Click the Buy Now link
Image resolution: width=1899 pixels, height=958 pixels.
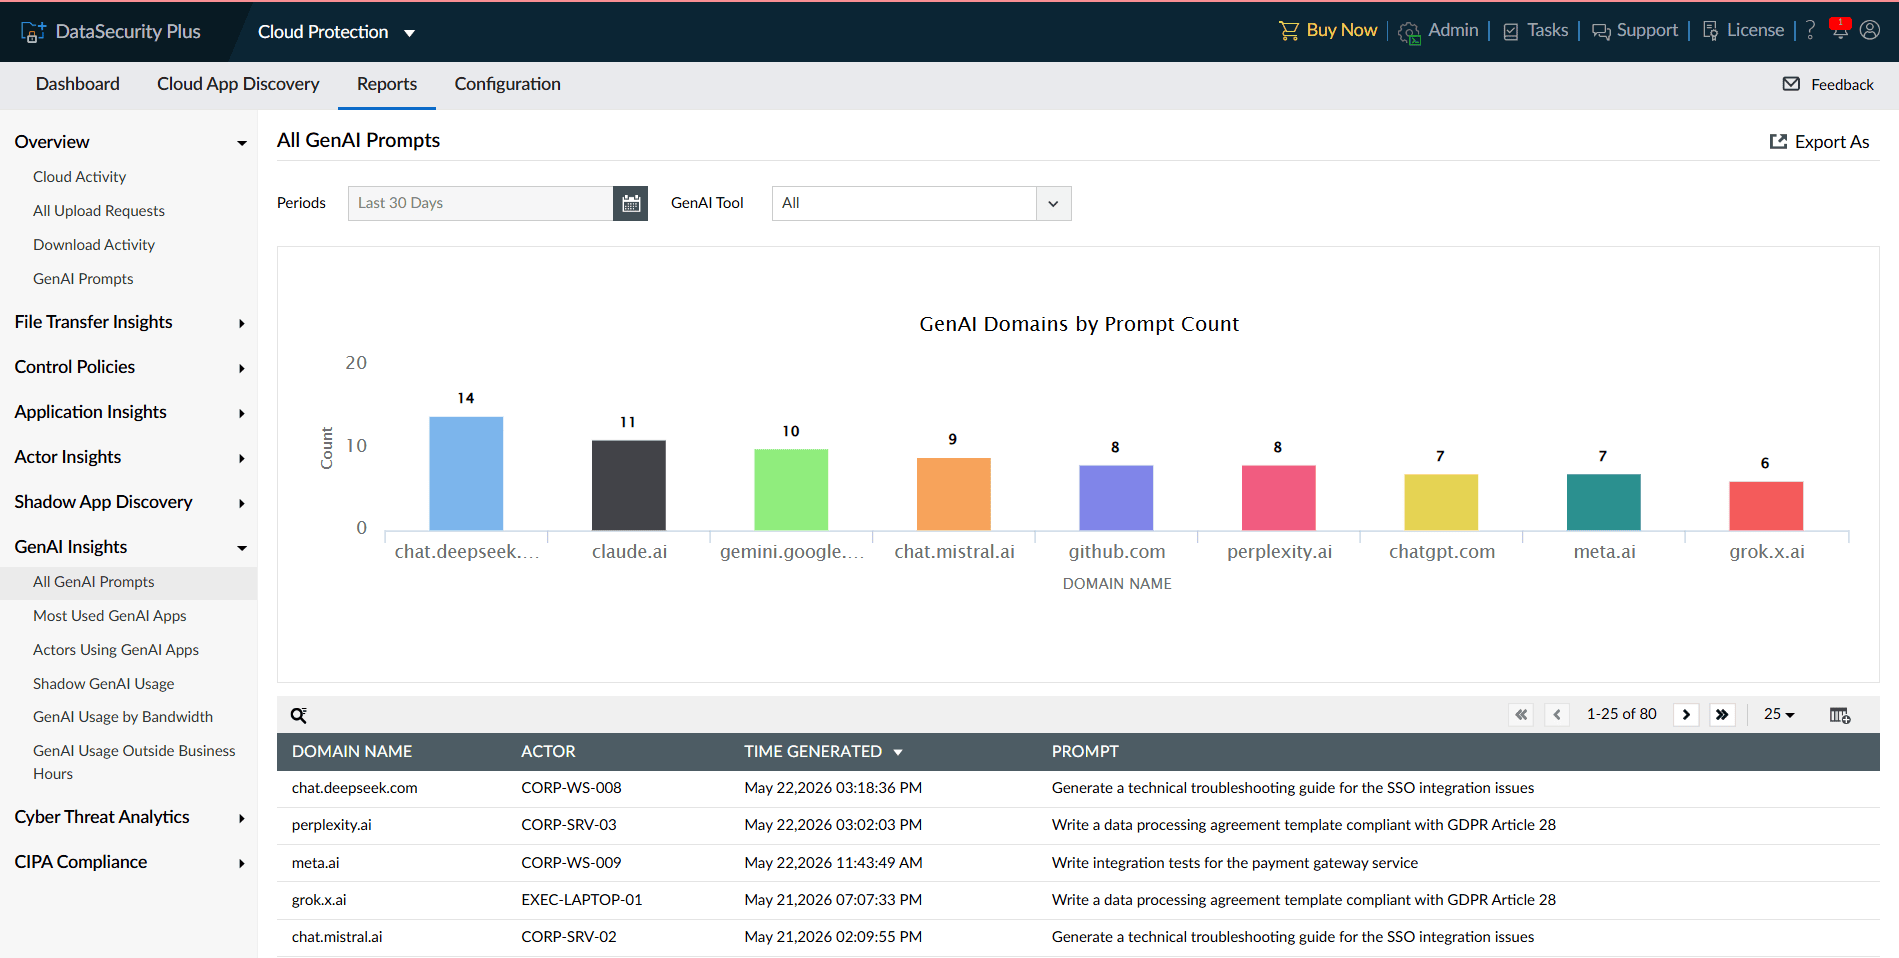pos(1342,30)
